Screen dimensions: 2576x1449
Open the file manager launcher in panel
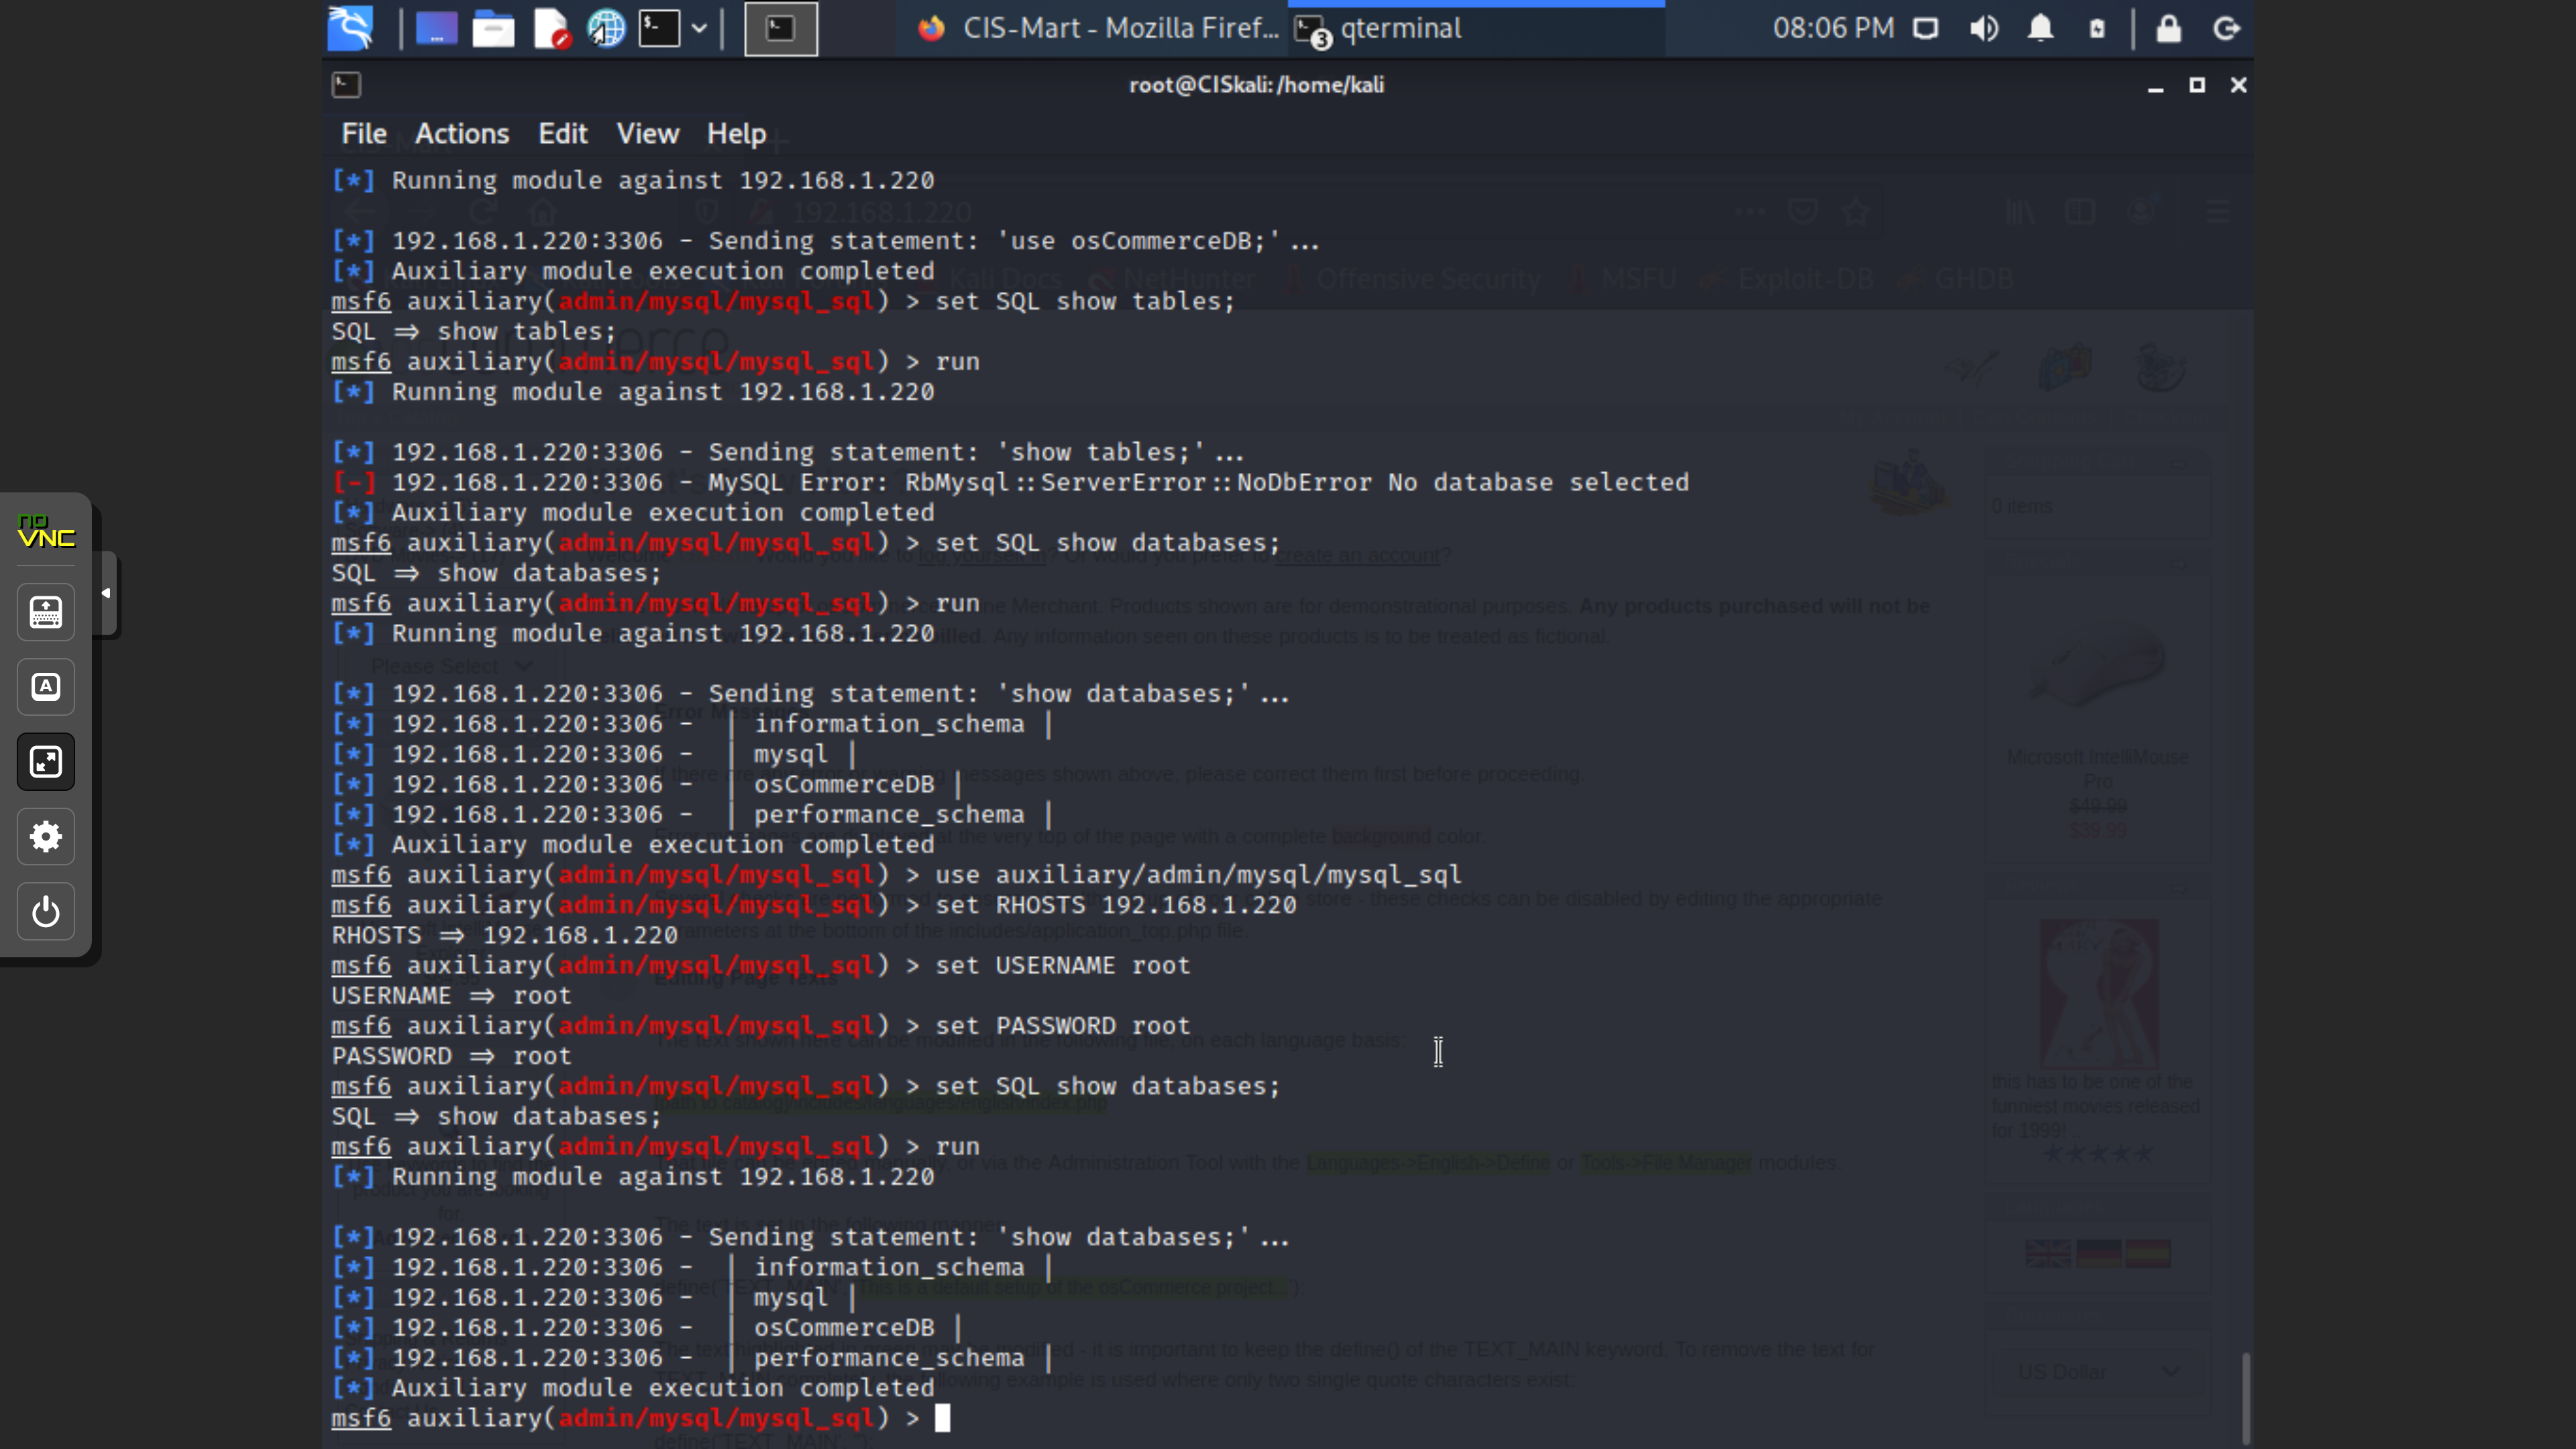pyautogui.click(x=493, y=28)
